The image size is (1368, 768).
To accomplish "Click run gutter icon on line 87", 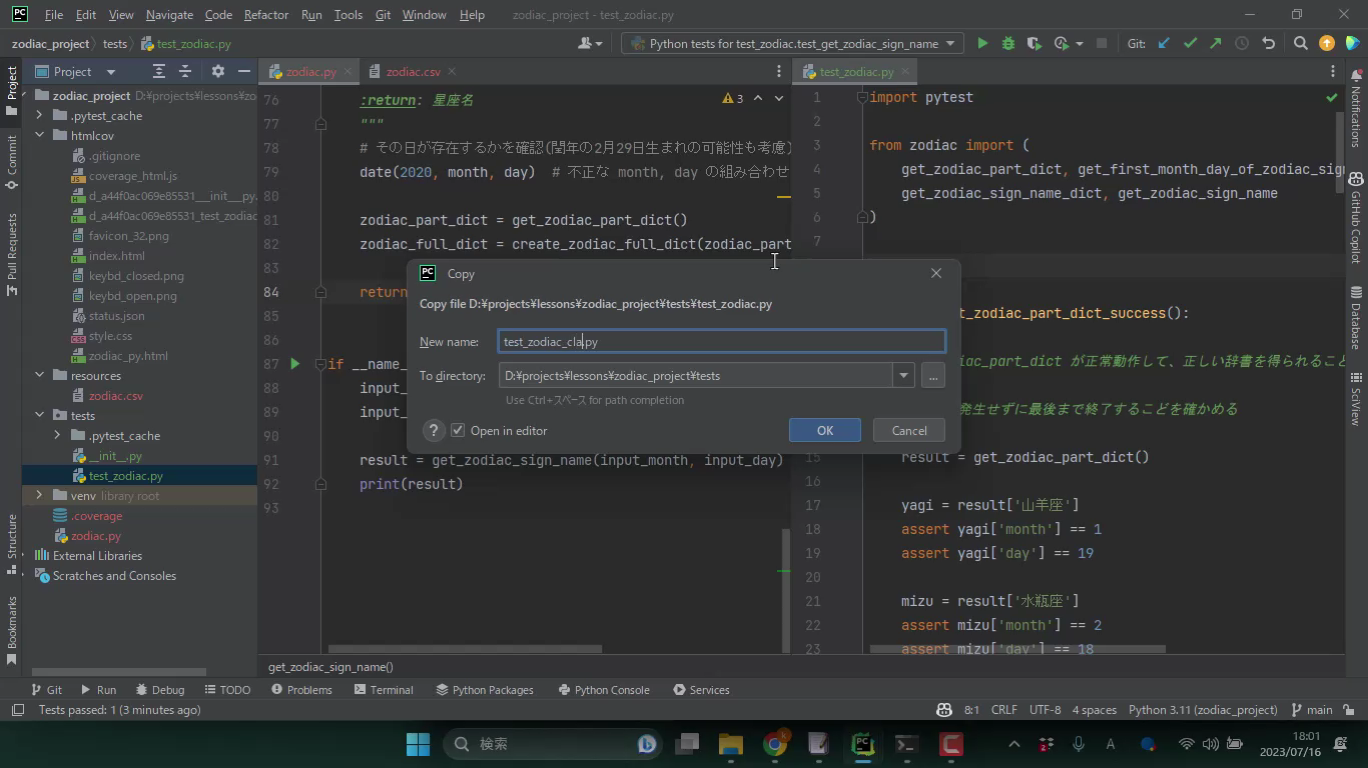I will coord(295,364).
